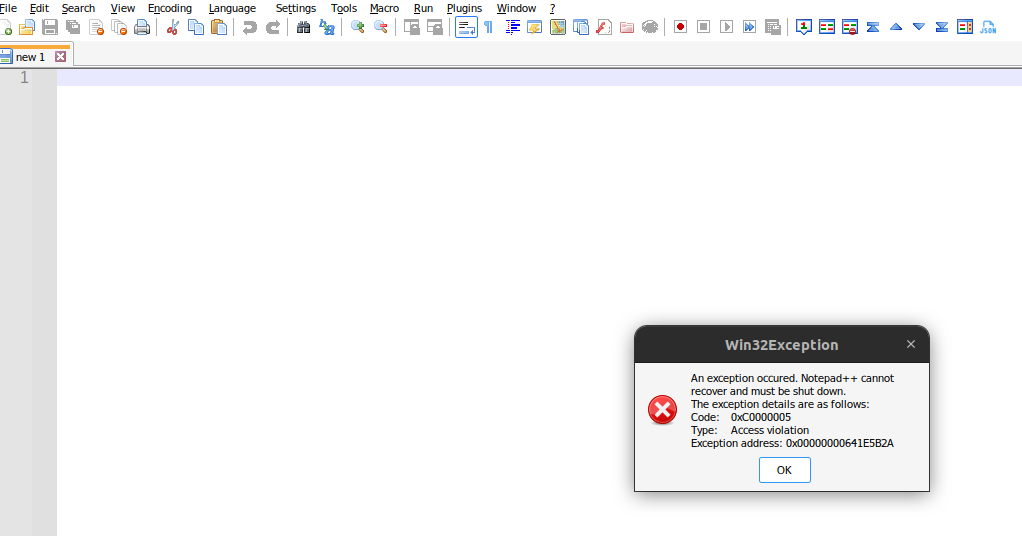This screenshot has height=536, width=1022.
Task: Open the Language menu
Action: (232, 8)
